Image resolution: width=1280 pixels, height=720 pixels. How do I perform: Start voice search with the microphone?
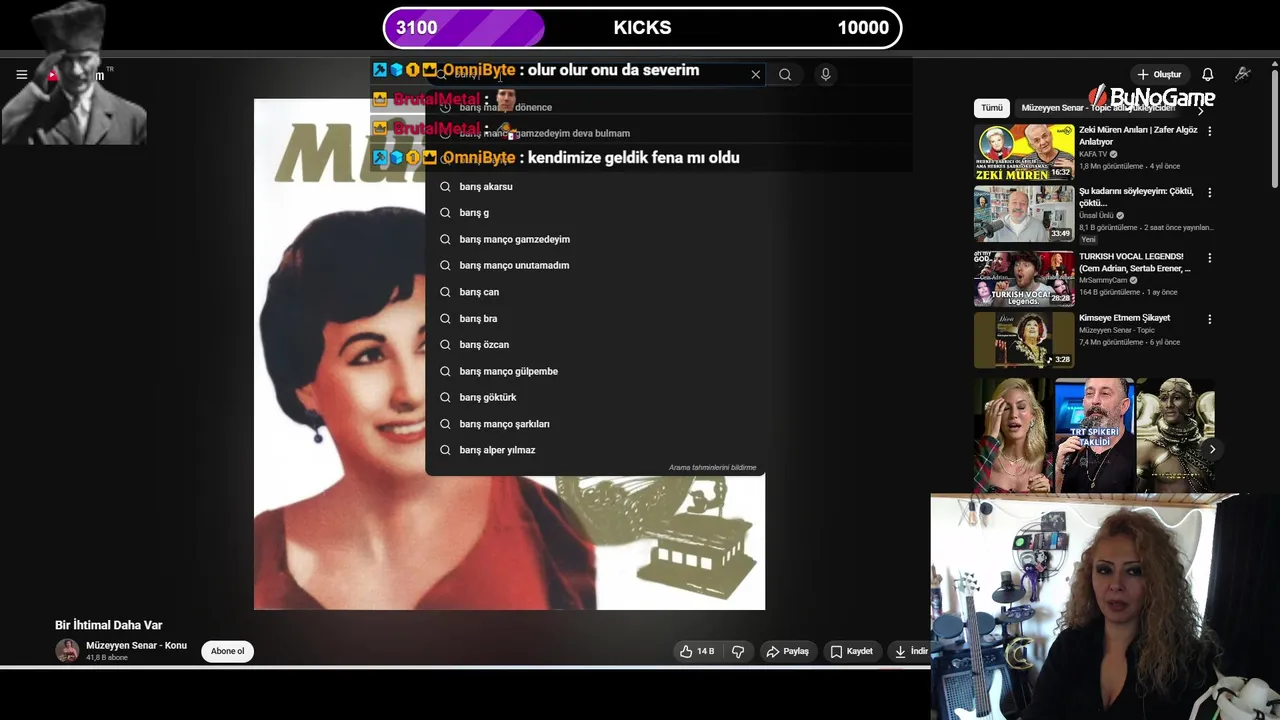825,74
